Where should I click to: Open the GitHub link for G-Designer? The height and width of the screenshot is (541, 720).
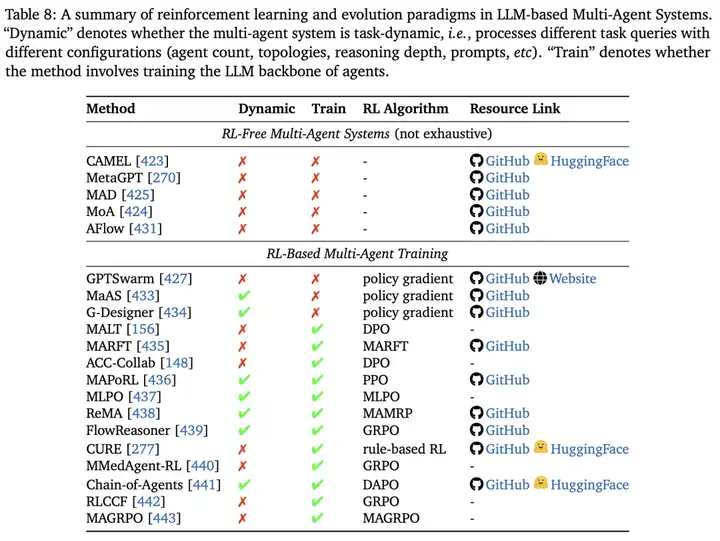click(507, 313)
